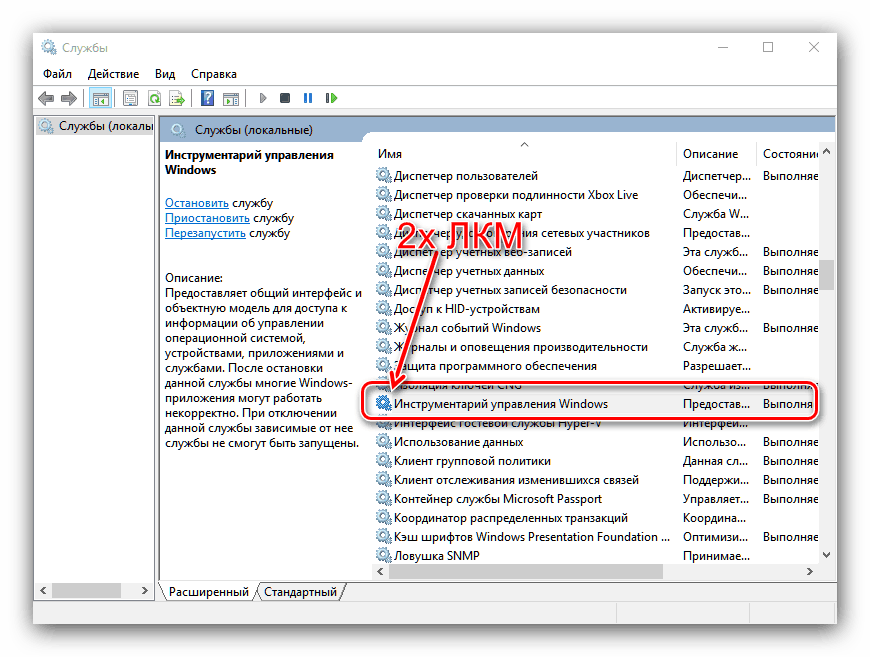
Task: Toggle the action pane toolbar icon
Action: point(231,99)
